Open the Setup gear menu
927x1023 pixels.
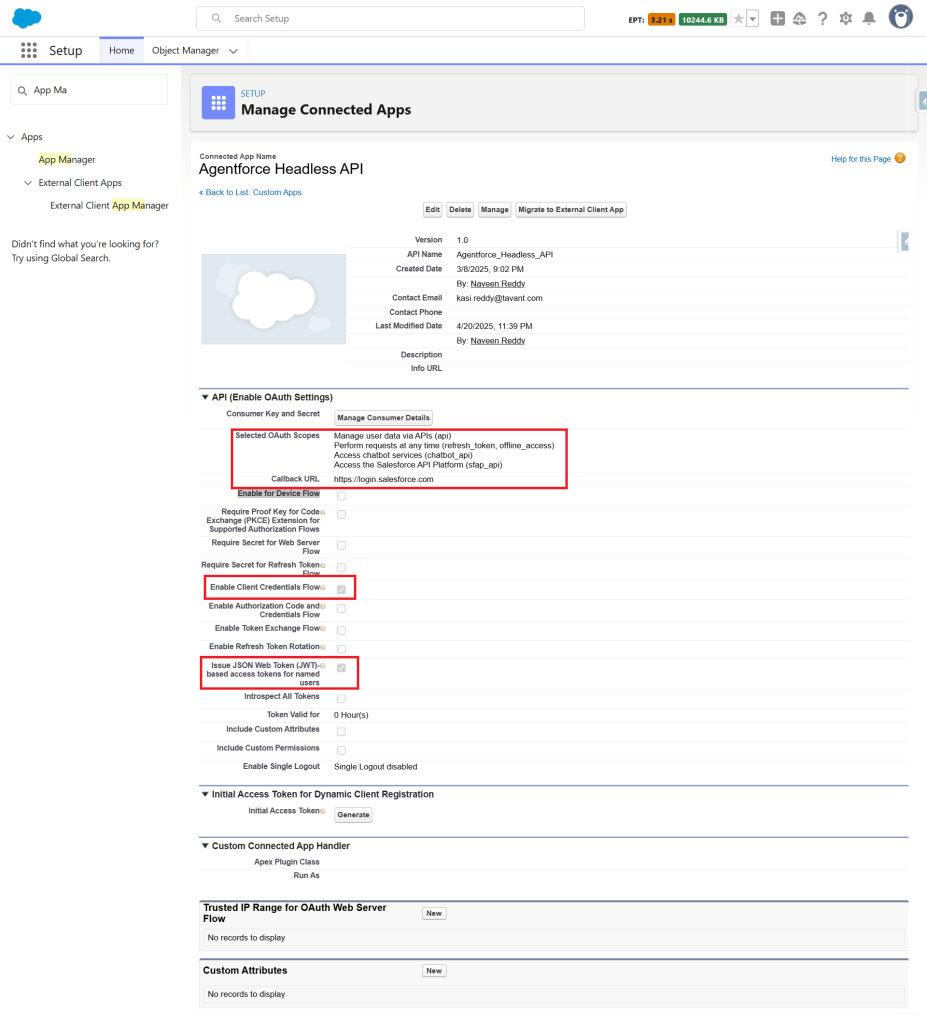[846, 19]
